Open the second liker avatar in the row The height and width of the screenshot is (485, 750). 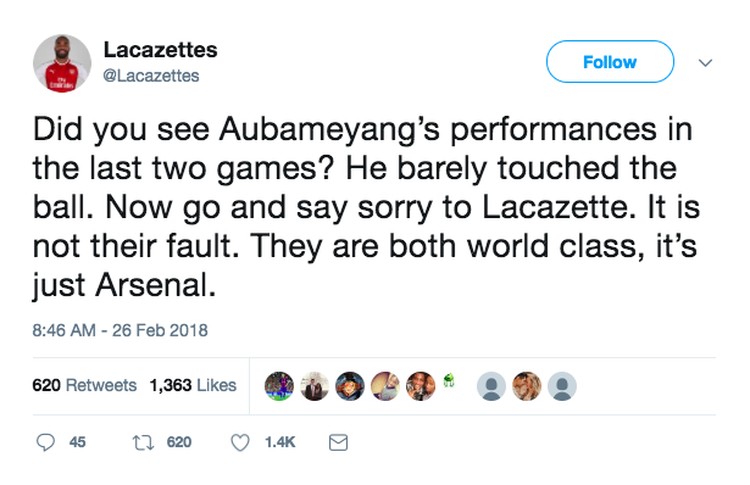tap(314, 386)
